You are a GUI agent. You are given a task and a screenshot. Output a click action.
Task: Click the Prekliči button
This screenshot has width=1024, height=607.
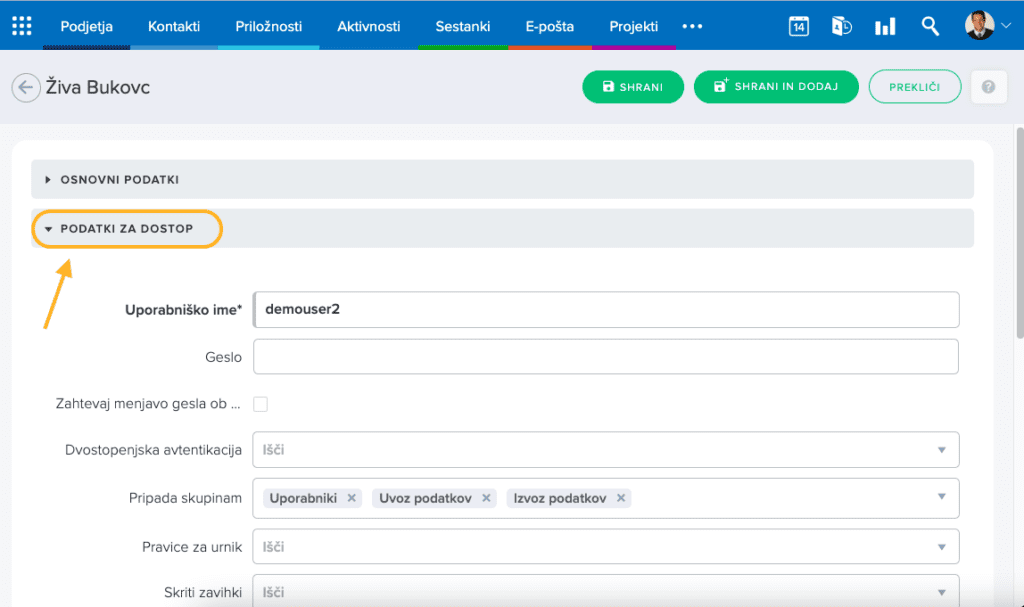pyautogui.click(x=914, y=87)
